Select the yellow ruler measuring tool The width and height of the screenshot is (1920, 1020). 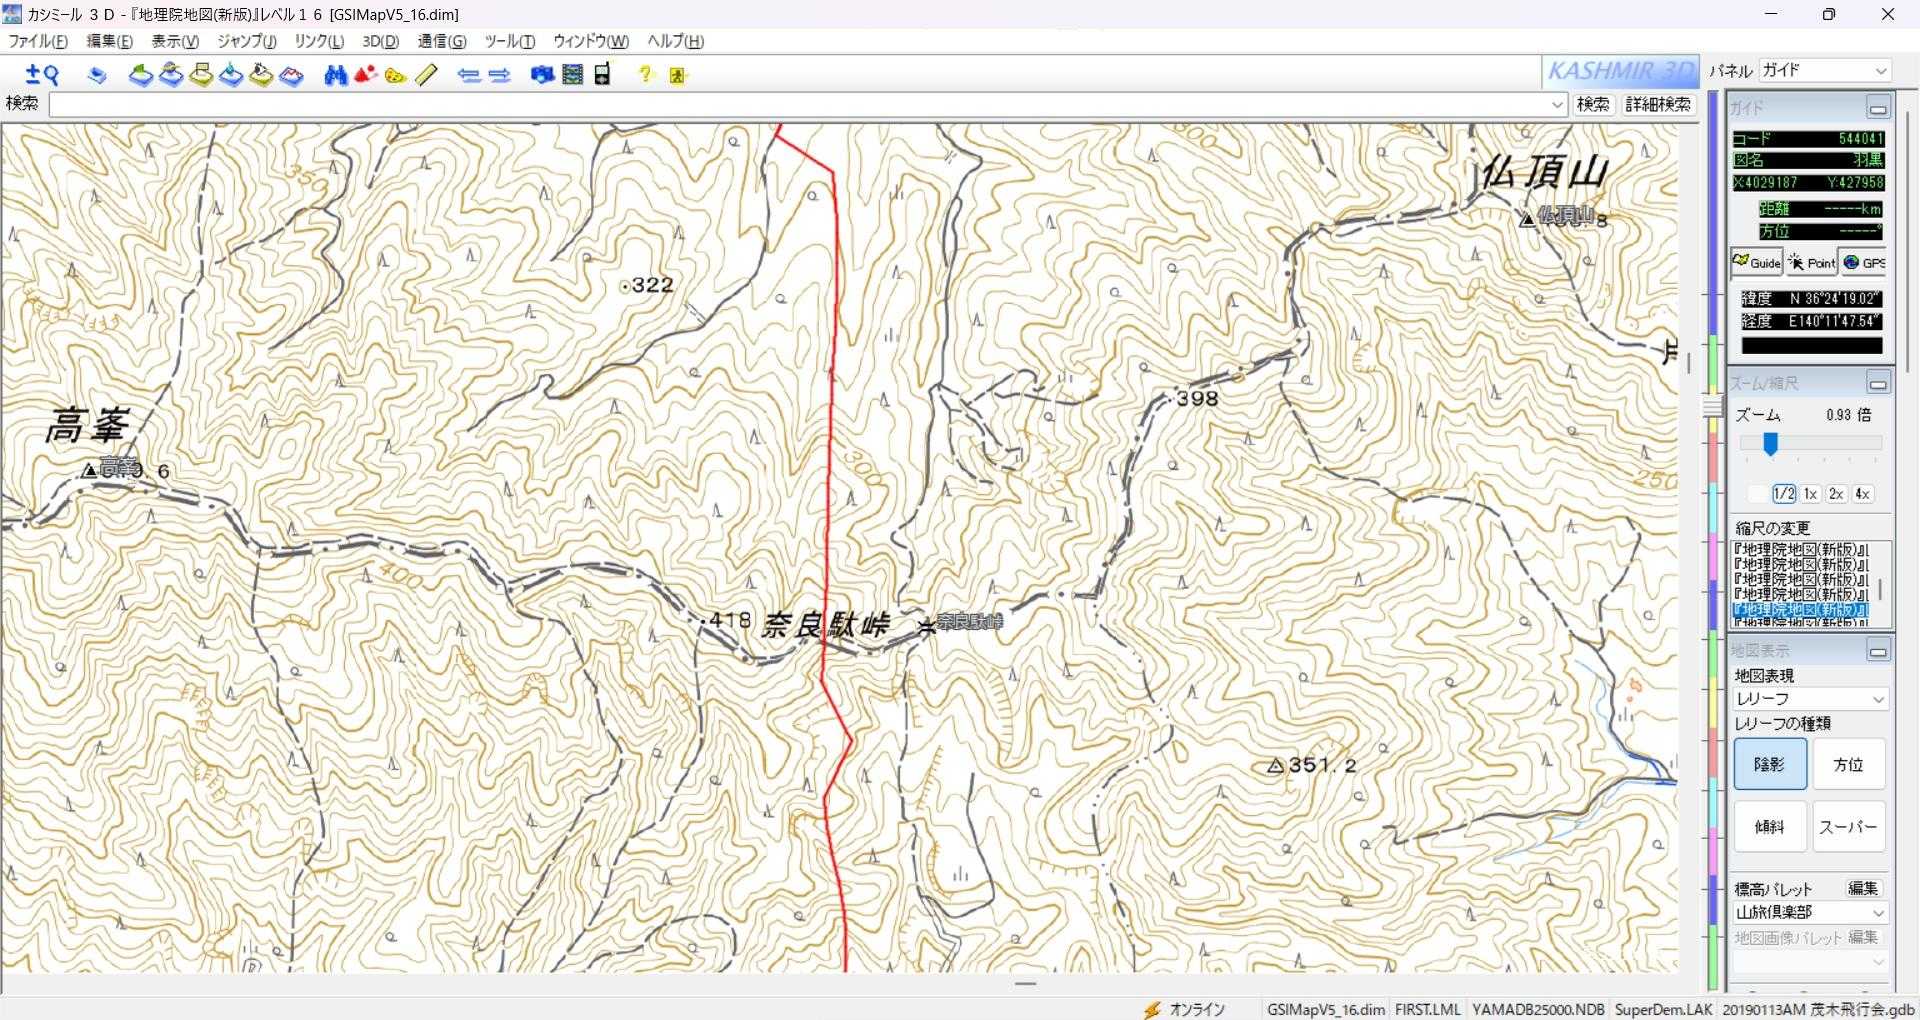tap(427, 75)
